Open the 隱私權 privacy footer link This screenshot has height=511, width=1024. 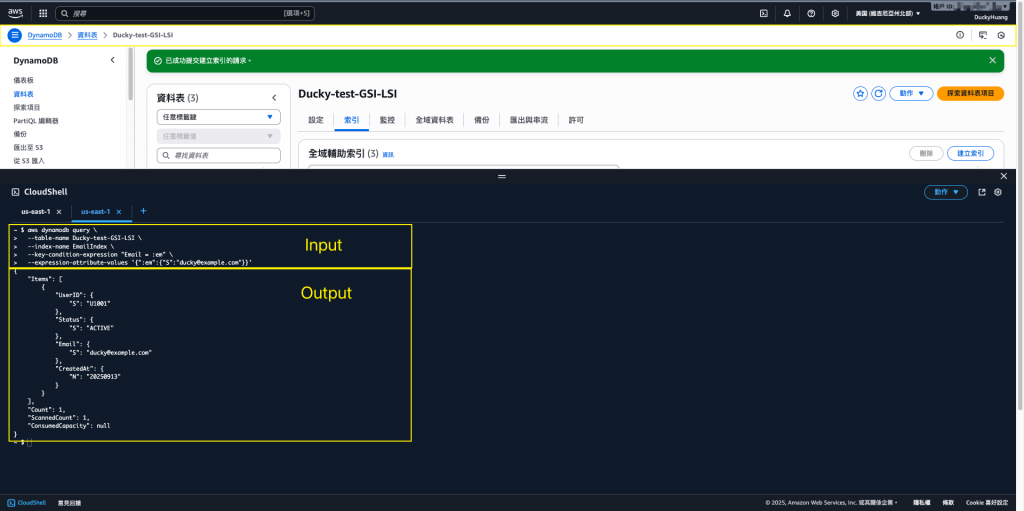(x=921, y=503)
